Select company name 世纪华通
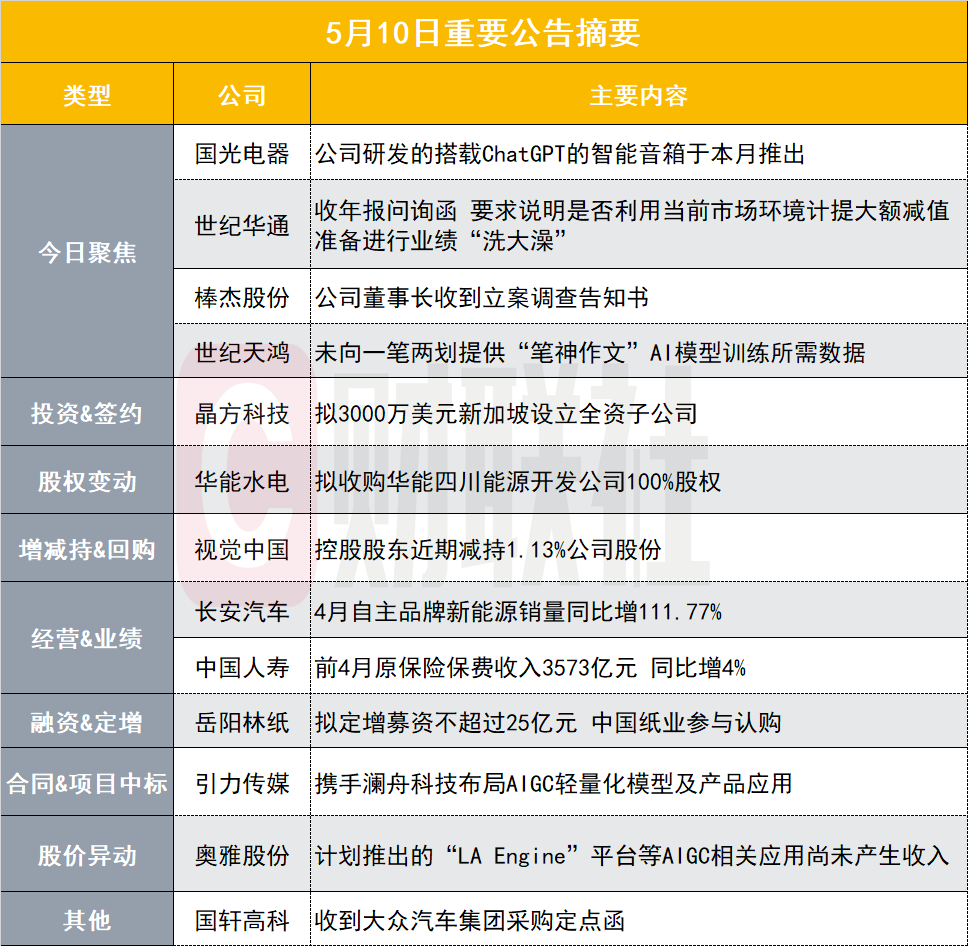Image resolution: width=968 pixels, height=946 pixels. pos(242,225)
